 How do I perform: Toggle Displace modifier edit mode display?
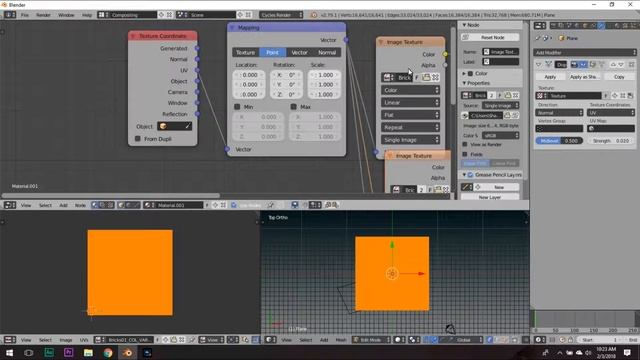pyautogui.click(x=592, y=64)
